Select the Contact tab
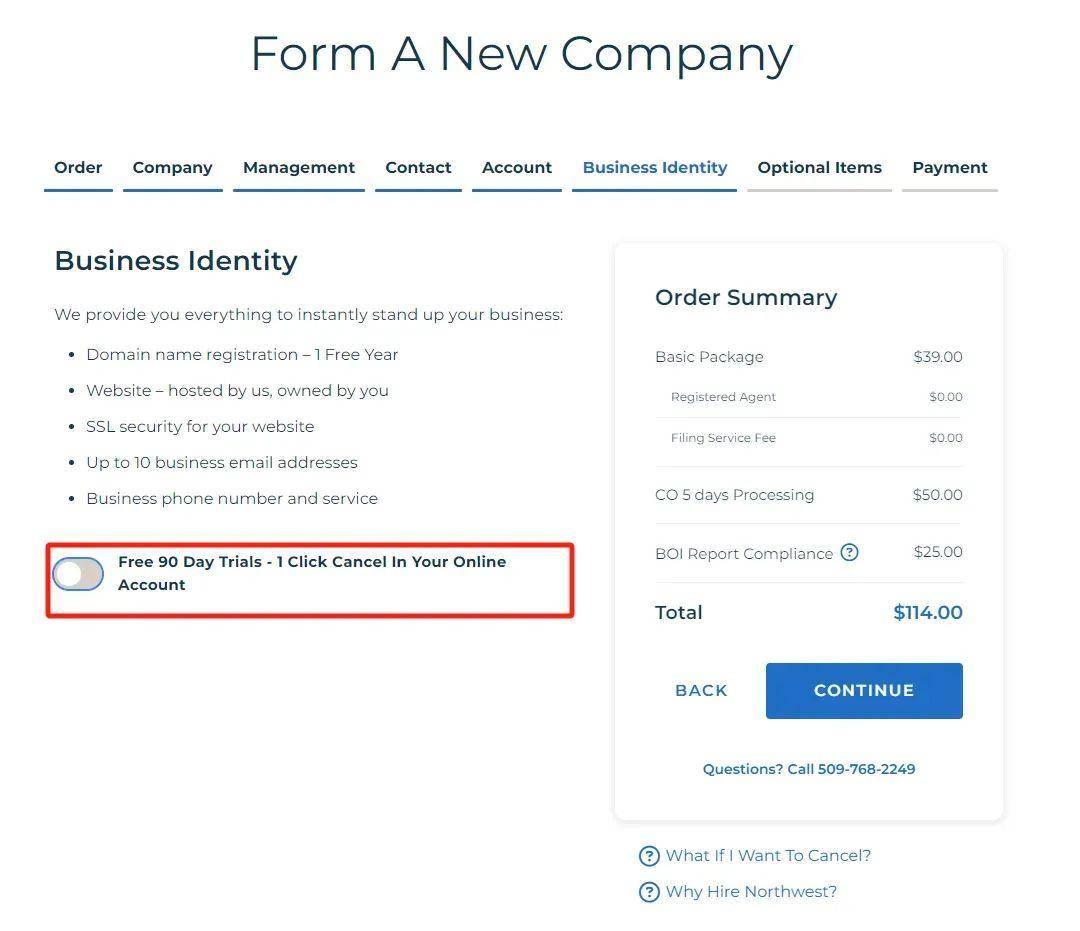The width and height of the screenshot is (1080, 931). [x=418, y=167]
